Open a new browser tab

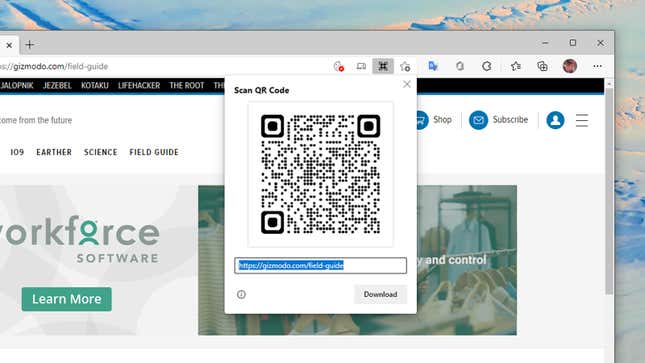(30, 44)
